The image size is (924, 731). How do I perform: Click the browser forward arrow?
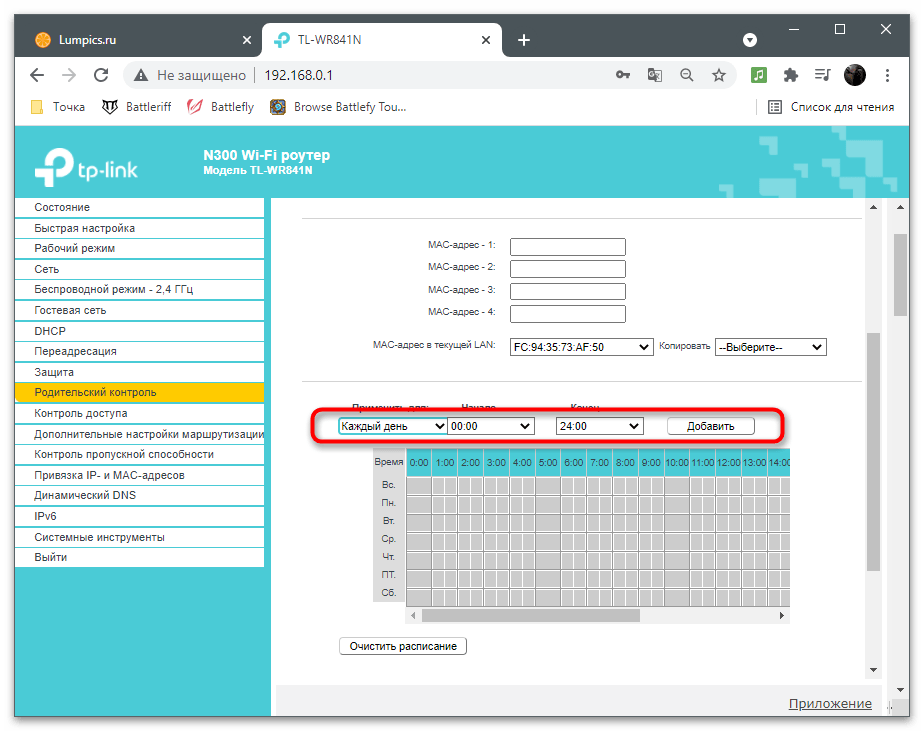pyautogui.click(x=69, y=75)
